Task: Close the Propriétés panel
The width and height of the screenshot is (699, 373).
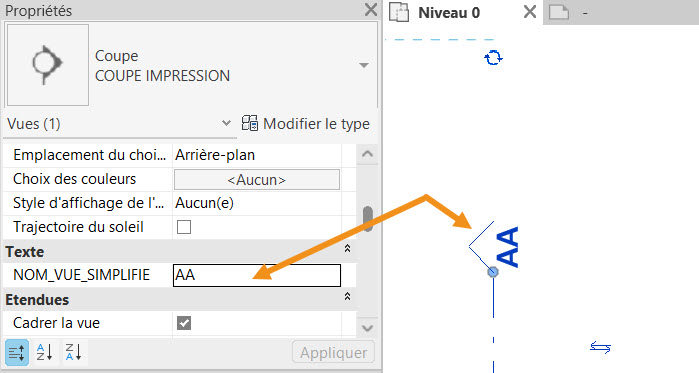Action: [x=370, y=9]
